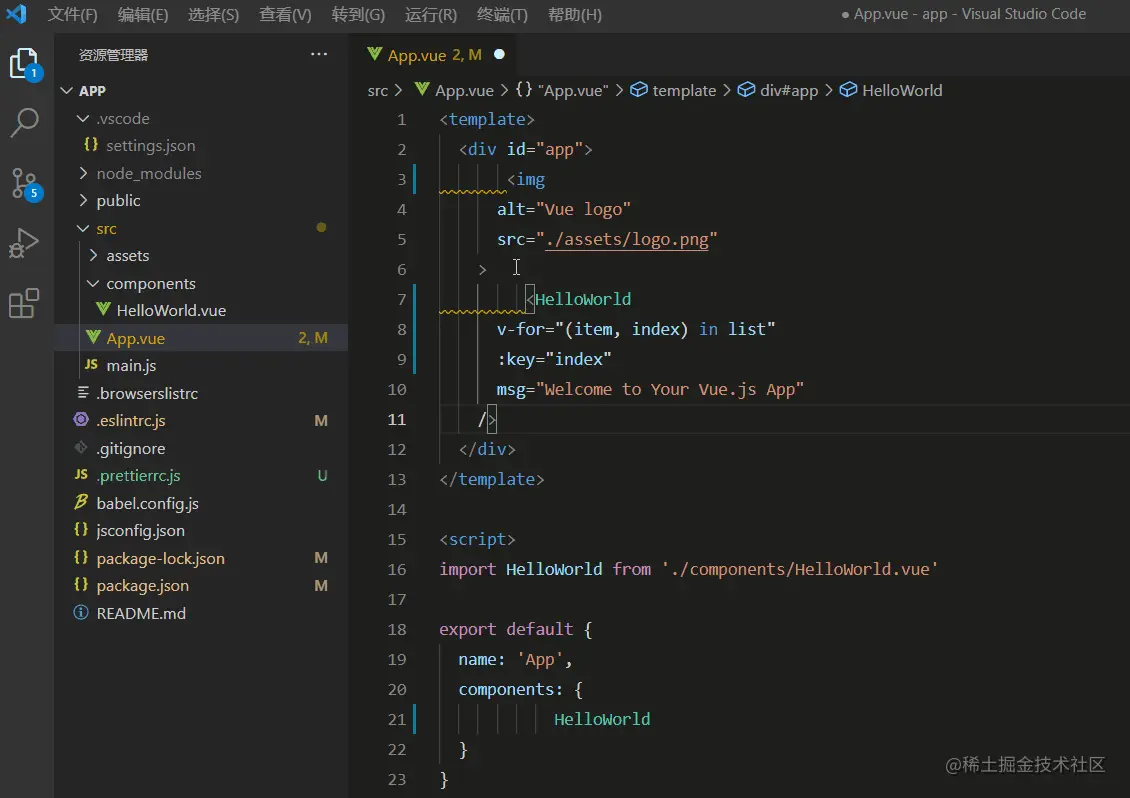Click the JS icon beside .prettierrc.js
This screenshot has width=1130, height=798.
coord(81,474)
